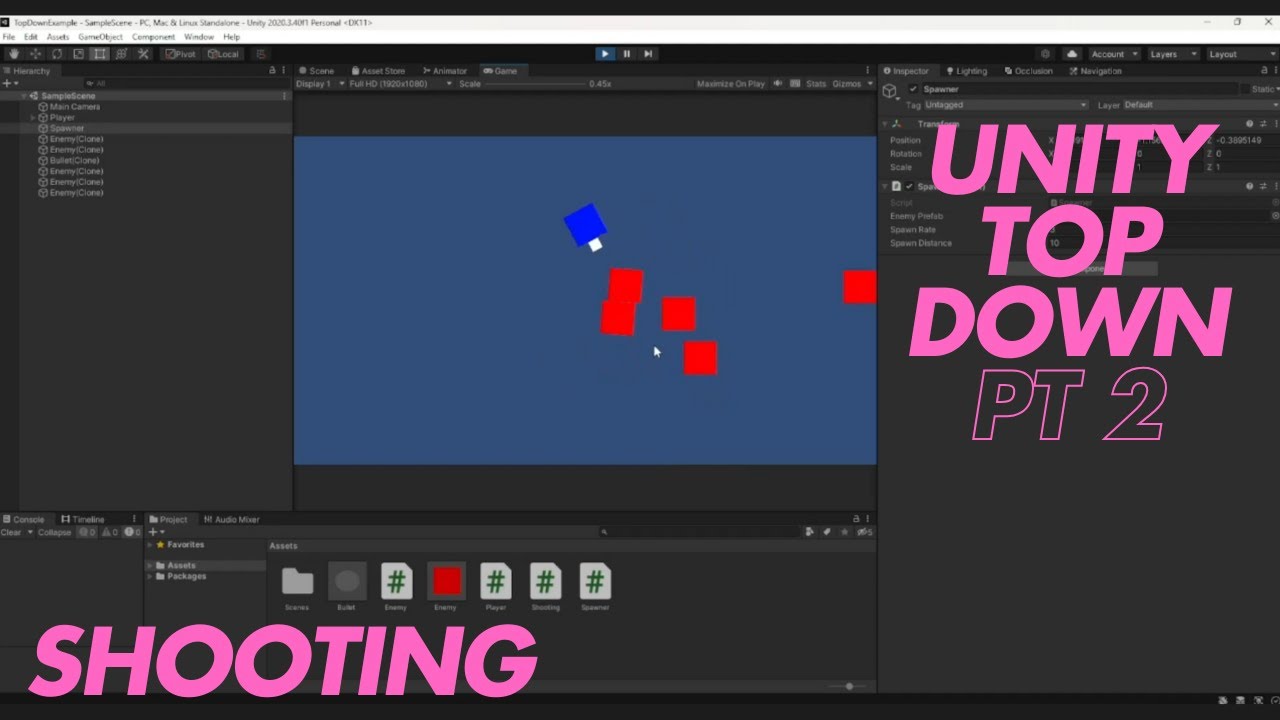Pause the game playback
Screen dimensions: 1280x720
pos(627,54)
